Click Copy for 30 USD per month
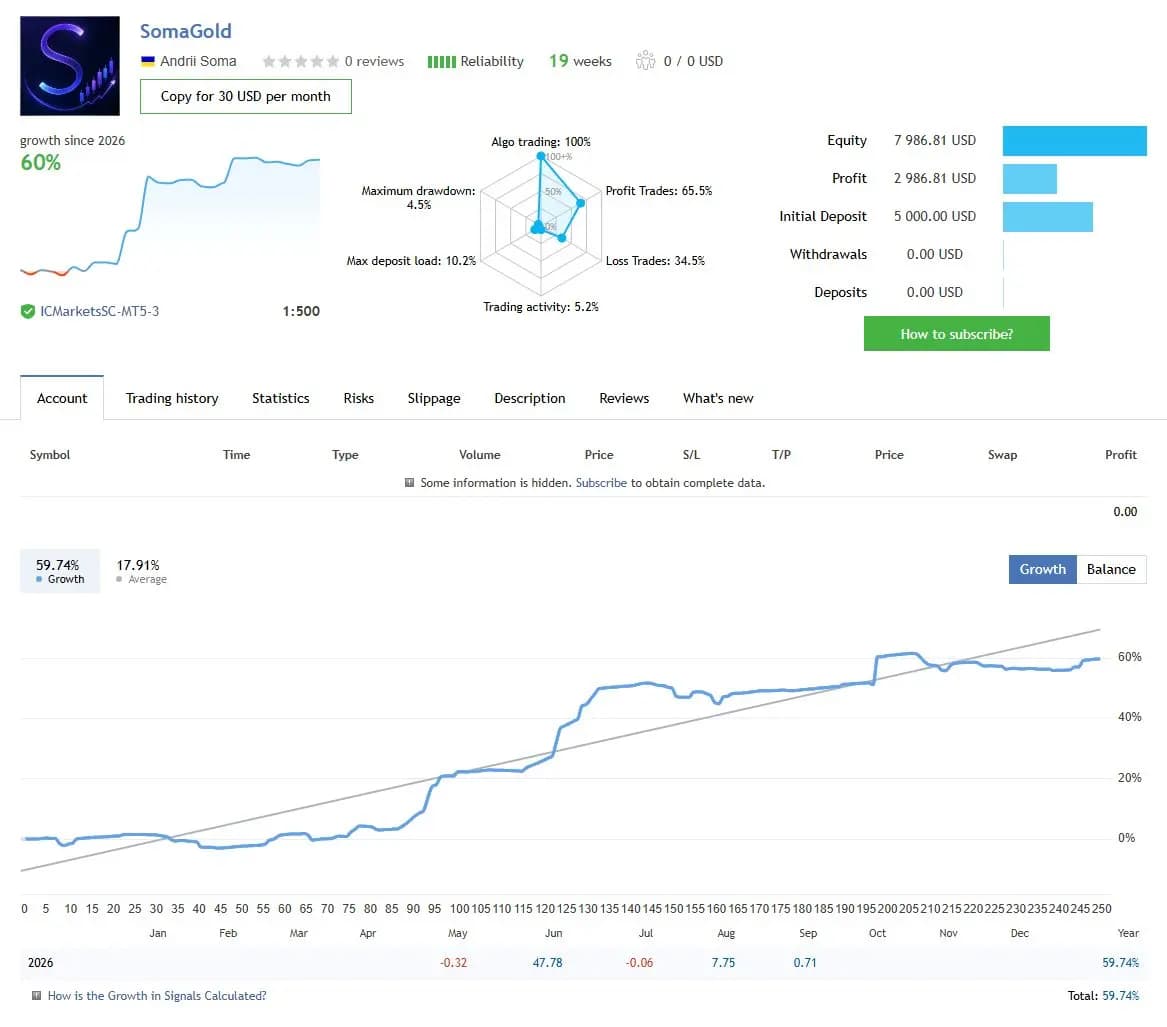The width and height of the screenshot is (1167, 1027). coord(246,97)
